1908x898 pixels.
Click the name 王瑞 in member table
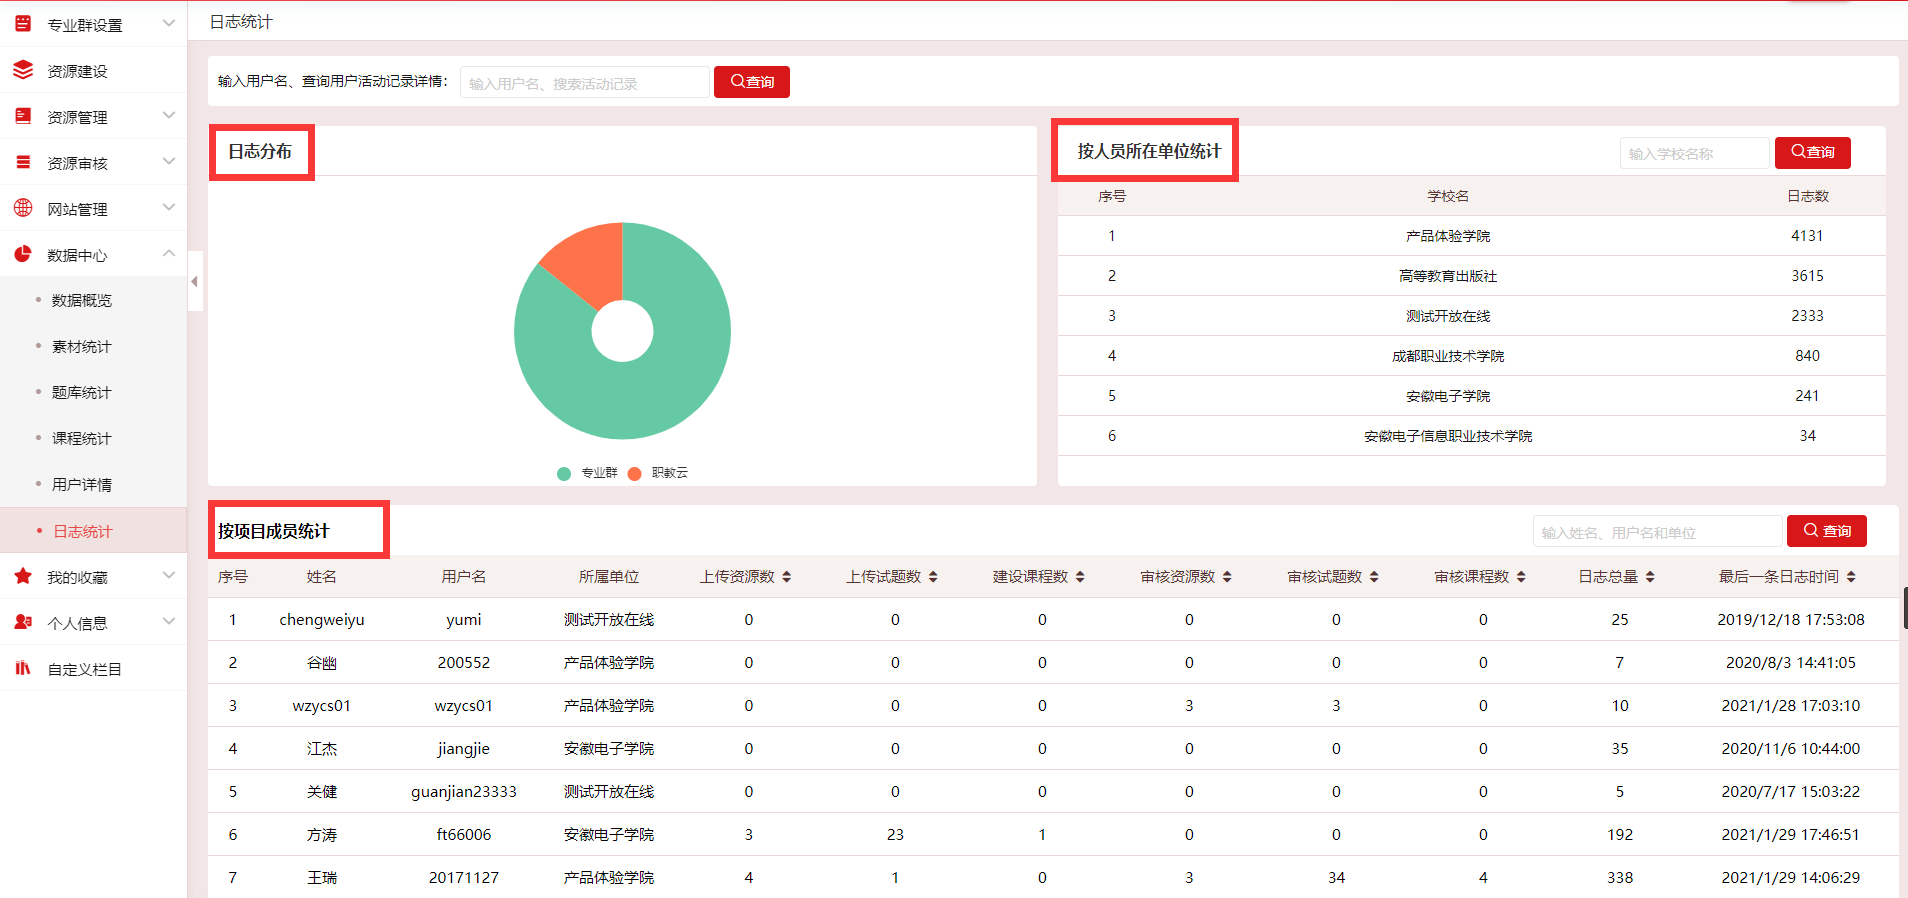point(322,878)
